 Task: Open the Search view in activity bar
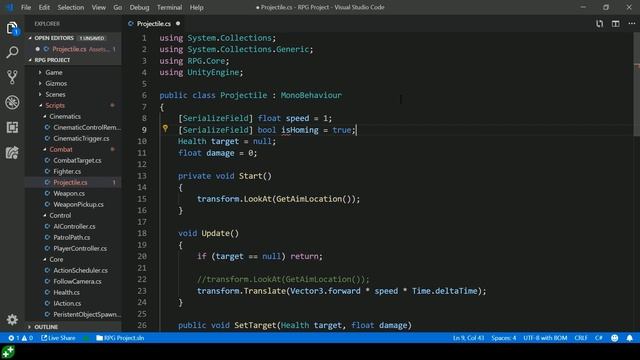pyautogui.click(x=12, y=52)
